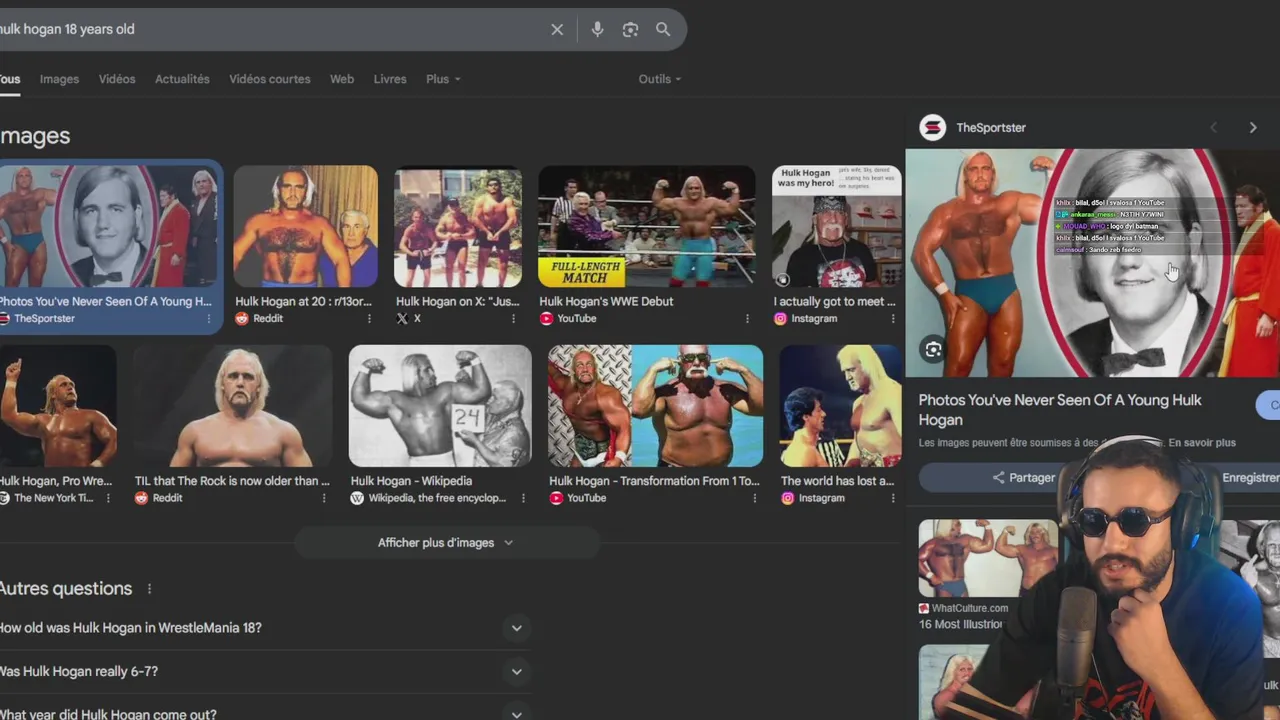Click the Reddit source icon under 'Hulk Hogan at 20'

point(242,319)
